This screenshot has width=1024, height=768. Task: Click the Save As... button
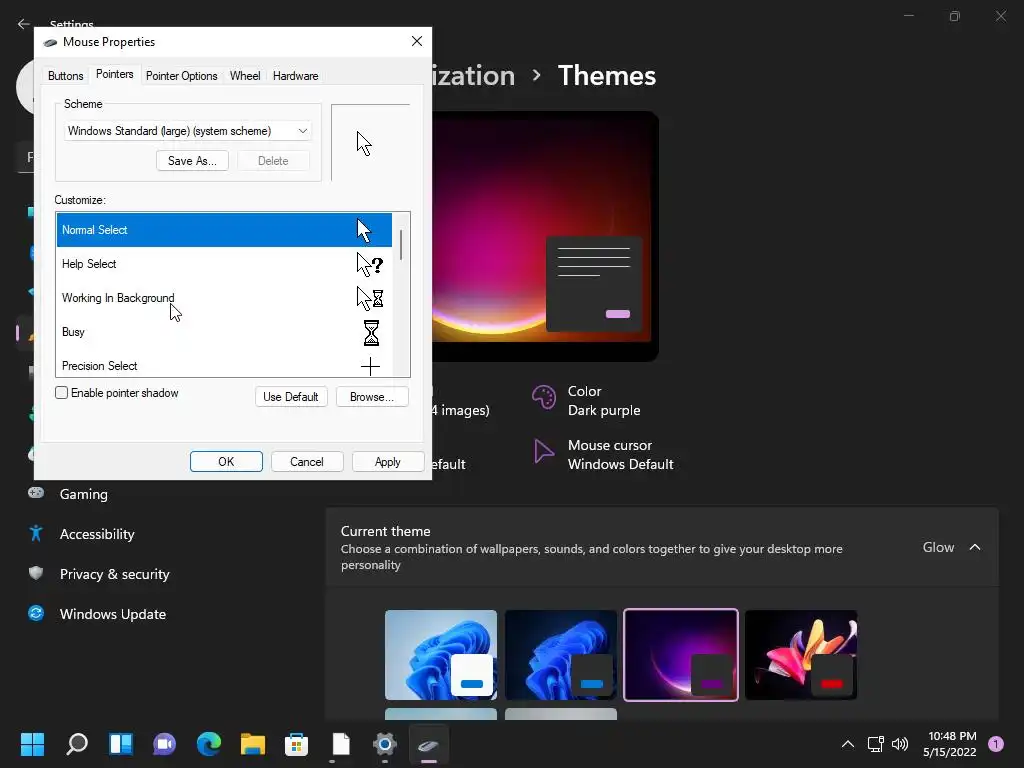tap(192, 161)
